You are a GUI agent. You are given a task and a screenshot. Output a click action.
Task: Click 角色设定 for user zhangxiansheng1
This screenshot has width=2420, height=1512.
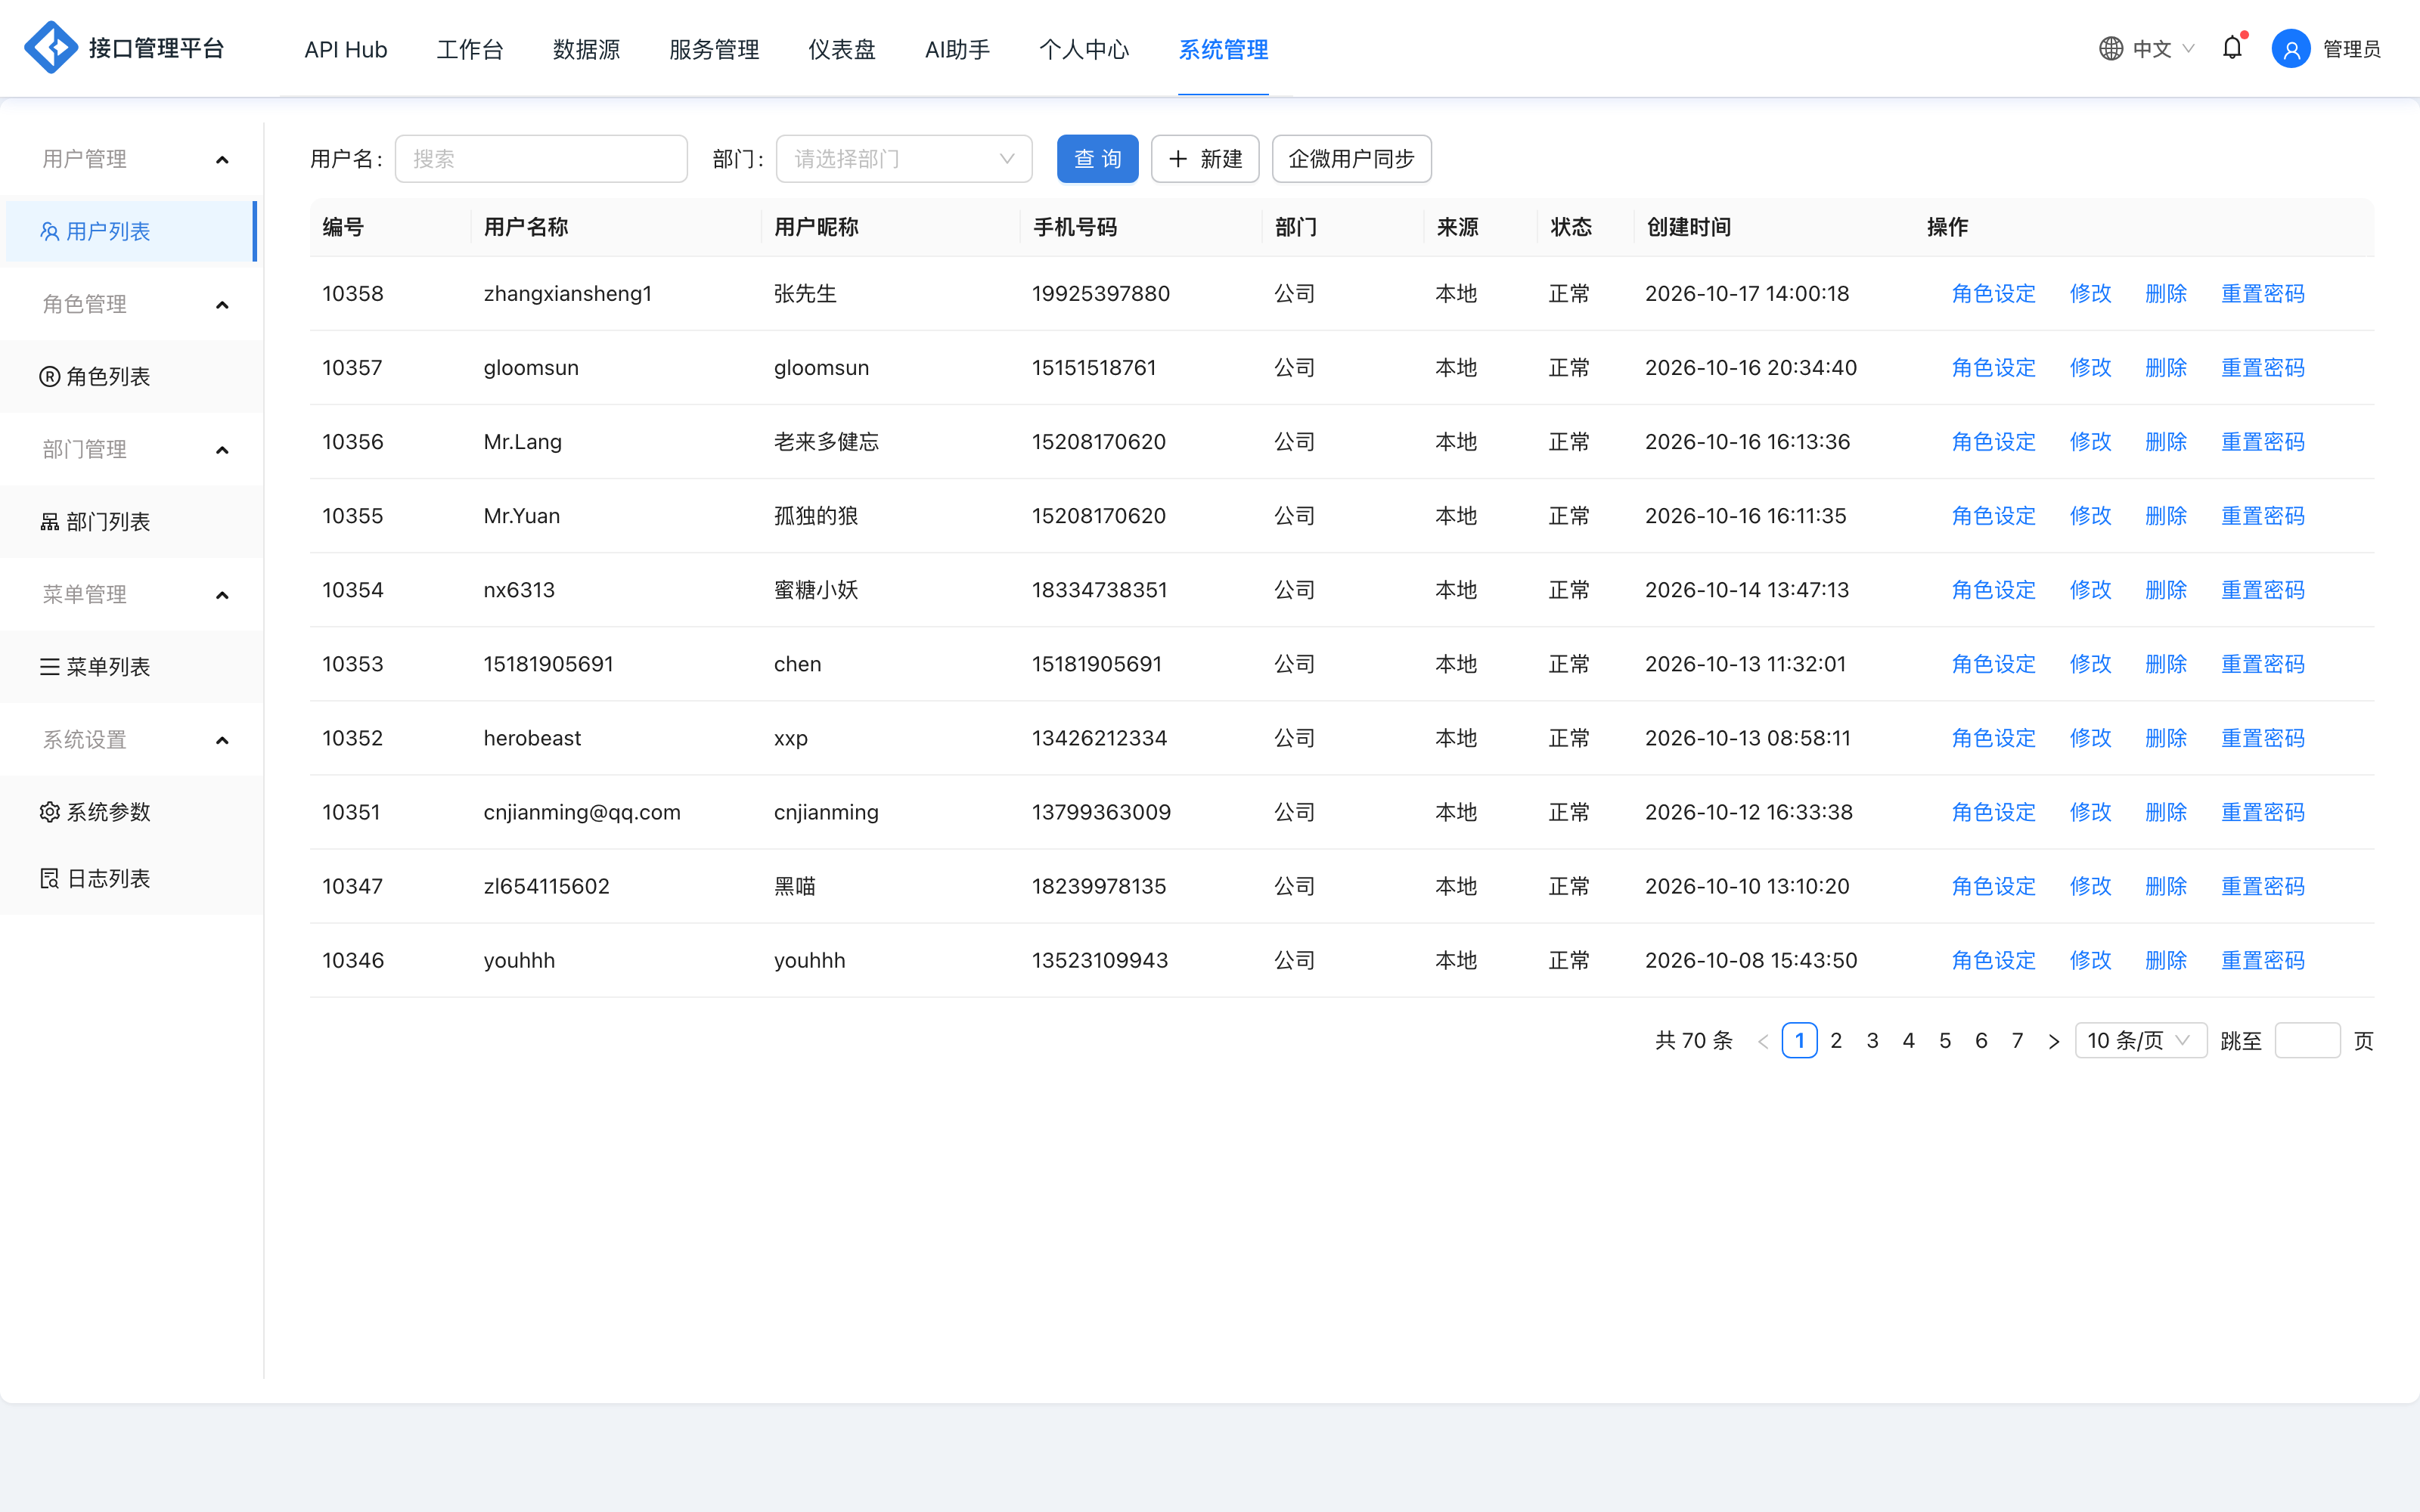pos(1993,293)
